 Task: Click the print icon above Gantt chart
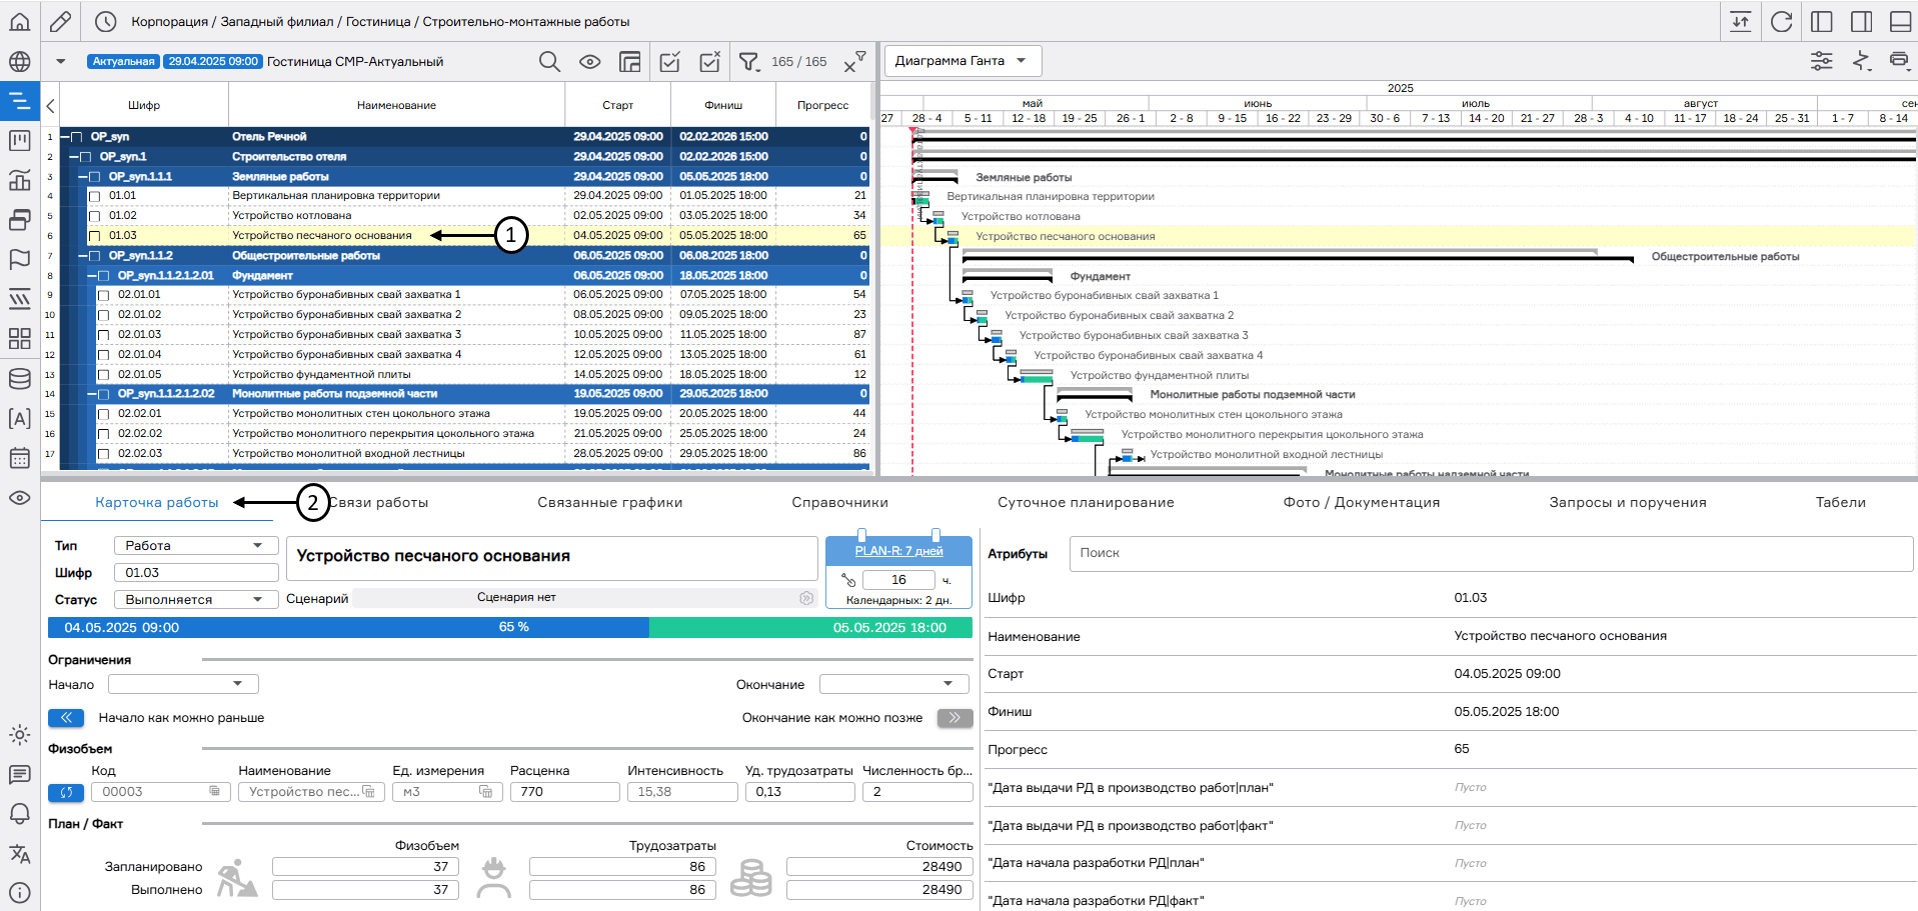[1899, 61]
